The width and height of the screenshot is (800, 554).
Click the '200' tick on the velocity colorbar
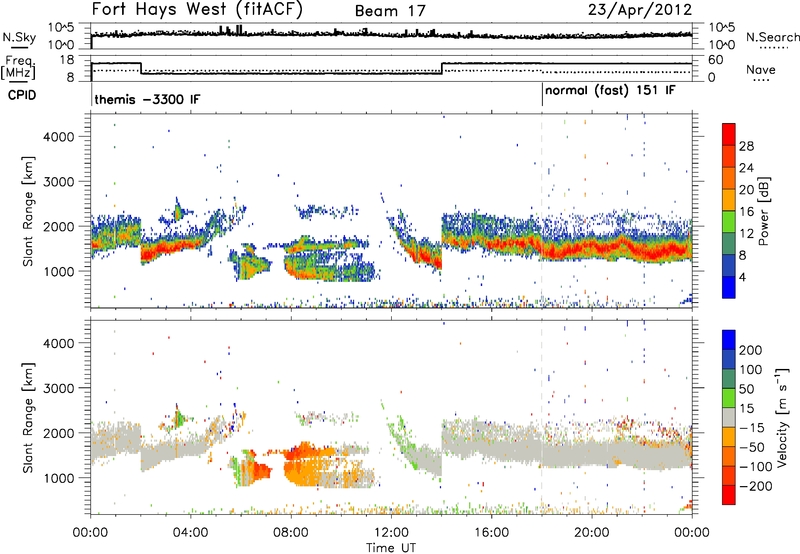point(751,350)
